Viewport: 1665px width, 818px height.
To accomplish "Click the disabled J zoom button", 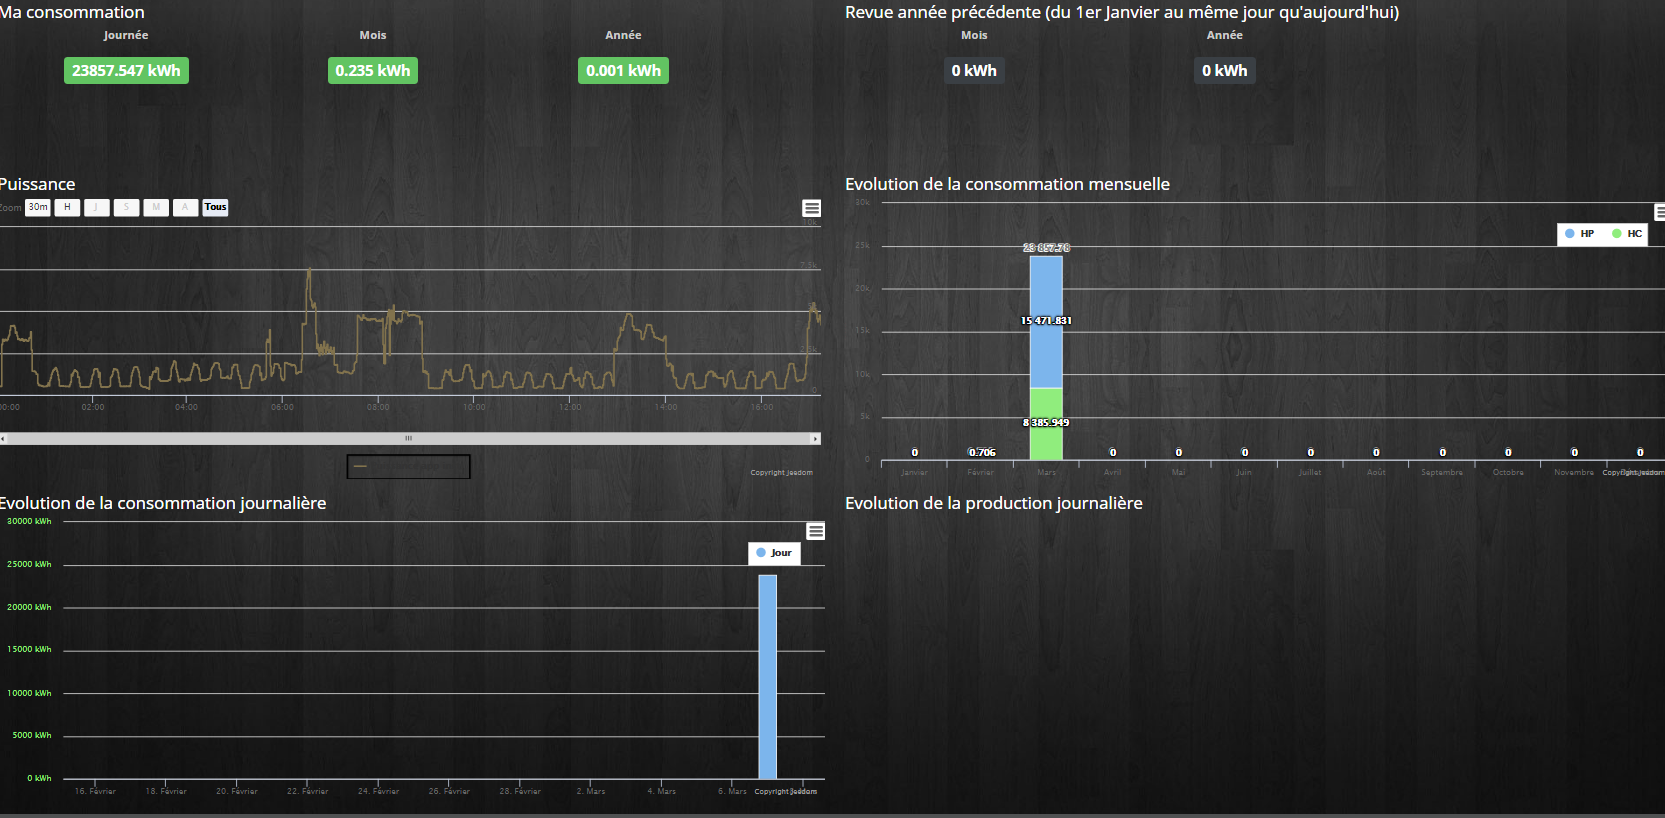I will point(96,207).
